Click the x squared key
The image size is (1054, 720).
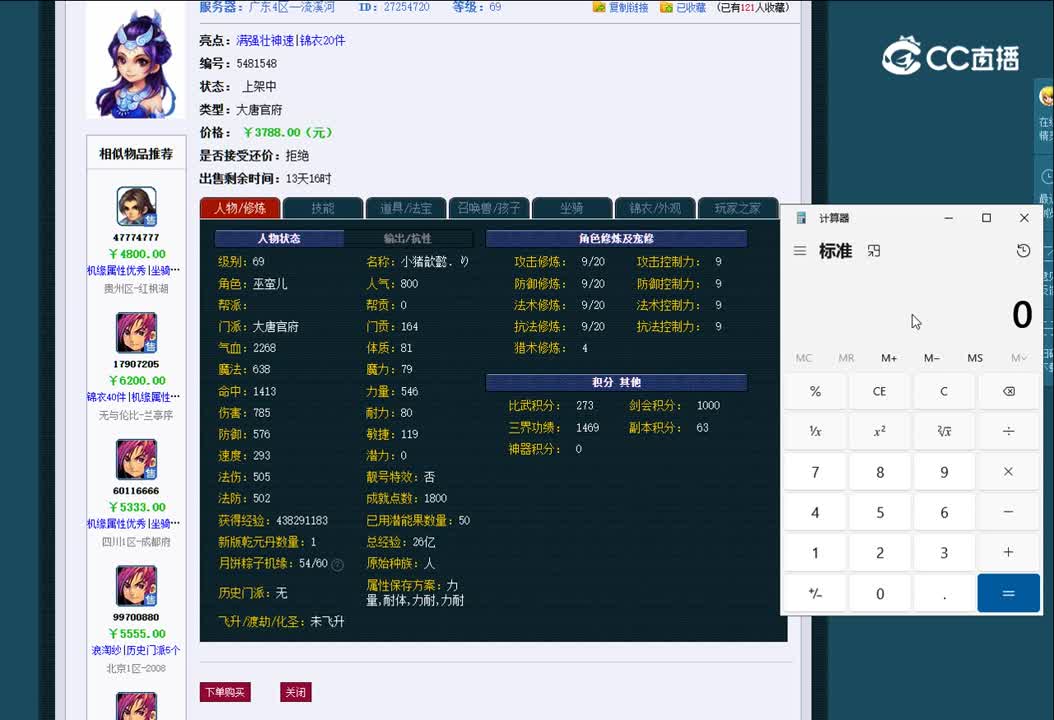click(x=879, y=431)
